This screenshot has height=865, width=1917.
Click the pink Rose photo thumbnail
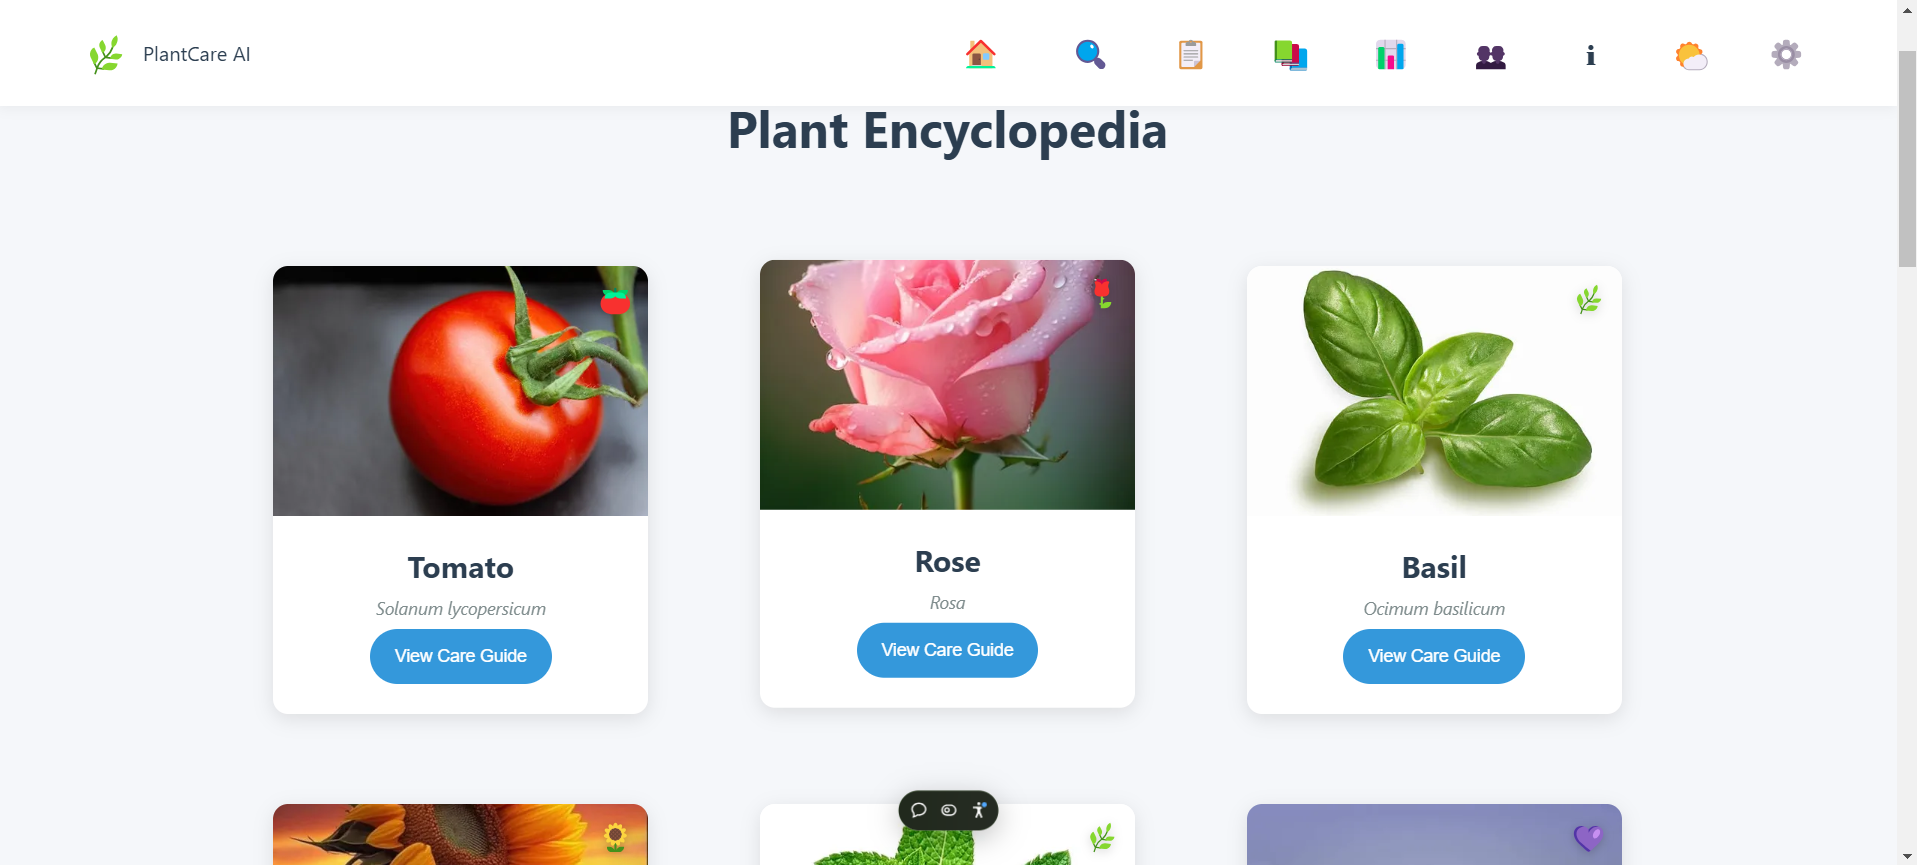[x=947, y=385]
